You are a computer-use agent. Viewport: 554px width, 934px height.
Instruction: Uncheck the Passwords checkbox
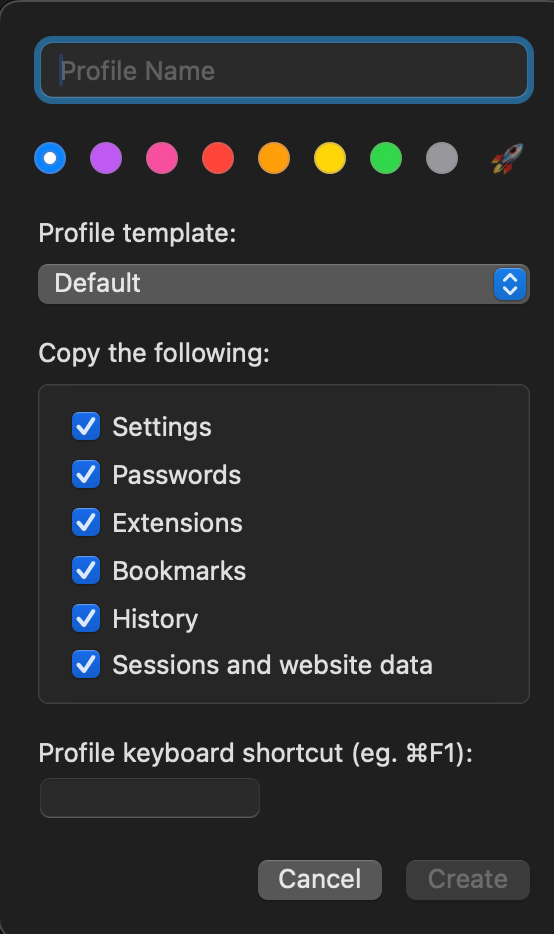point(86,475)
